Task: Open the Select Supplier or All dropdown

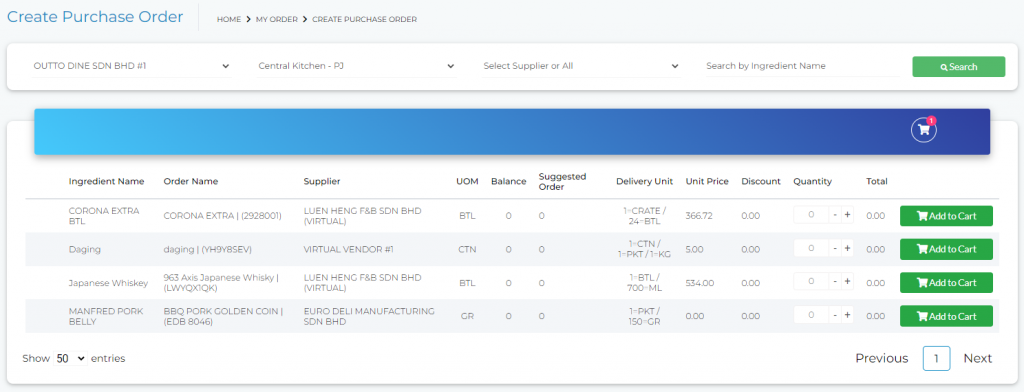Action: click(x=581, y=66)
